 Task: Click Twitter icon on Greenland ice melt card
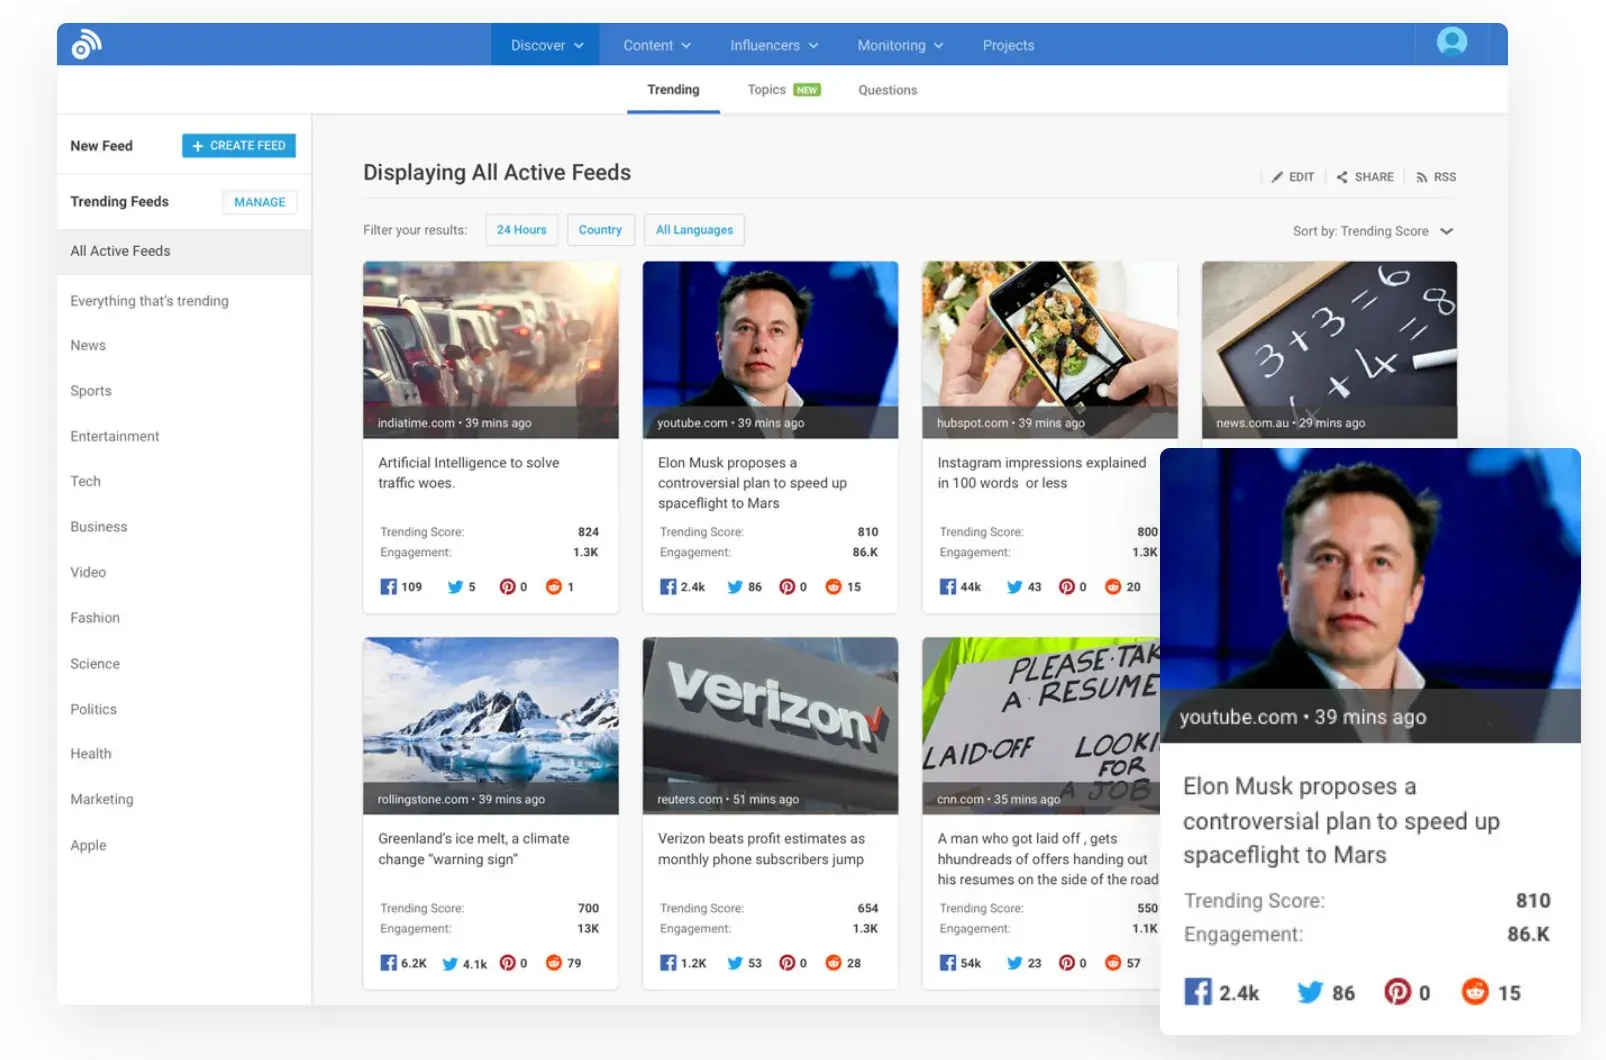pyautogui.click(x=450, y=964)
